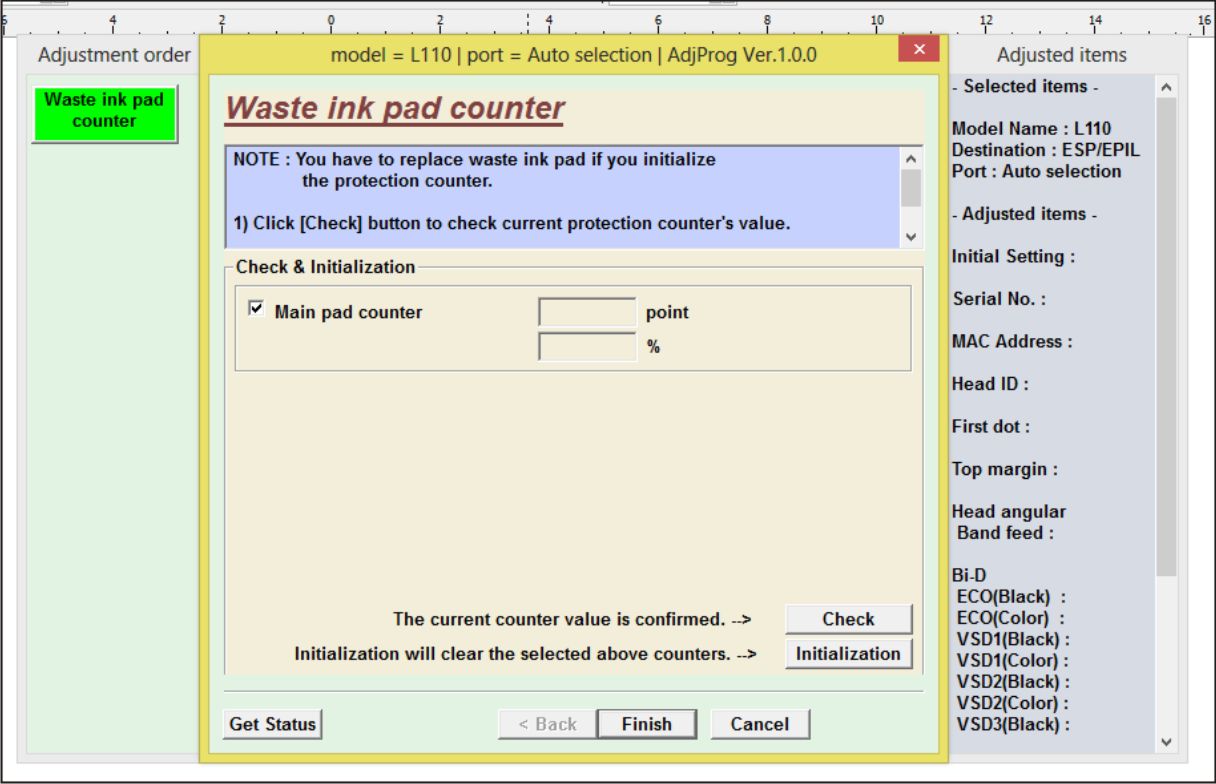This screenshot has height=784, width=1216.
Task: Click the Get Status button
Action: [x=272, y=723]
